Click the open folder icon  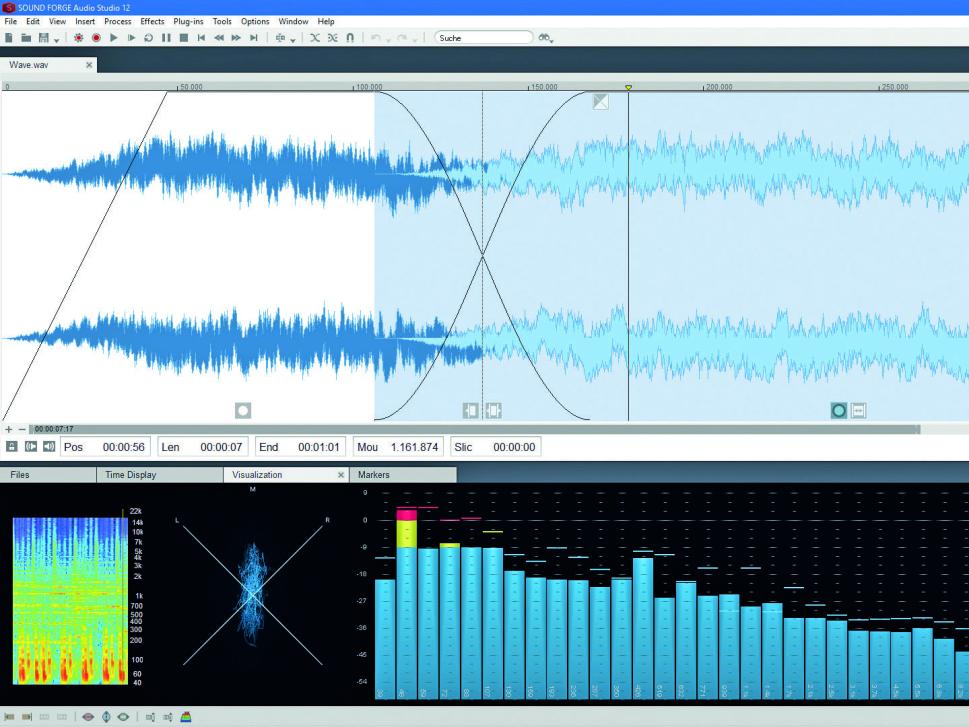pyautogui.click(x=26, y=38)
